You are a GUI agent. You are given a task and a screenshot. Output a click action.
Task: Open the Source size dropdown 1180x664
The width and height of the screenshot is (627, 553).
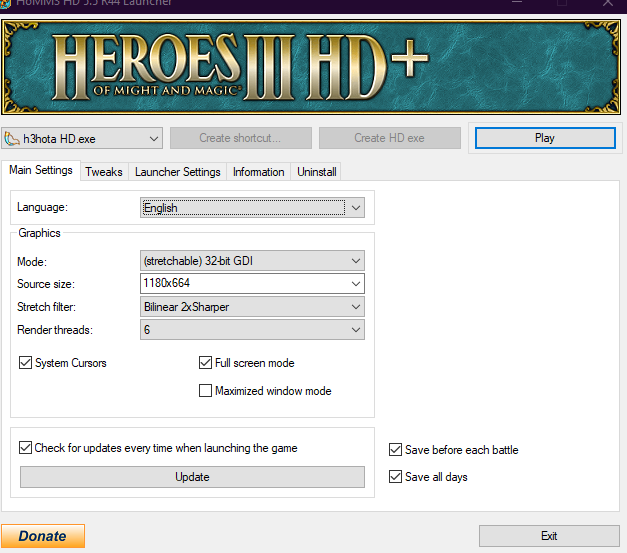click(252, 283)
